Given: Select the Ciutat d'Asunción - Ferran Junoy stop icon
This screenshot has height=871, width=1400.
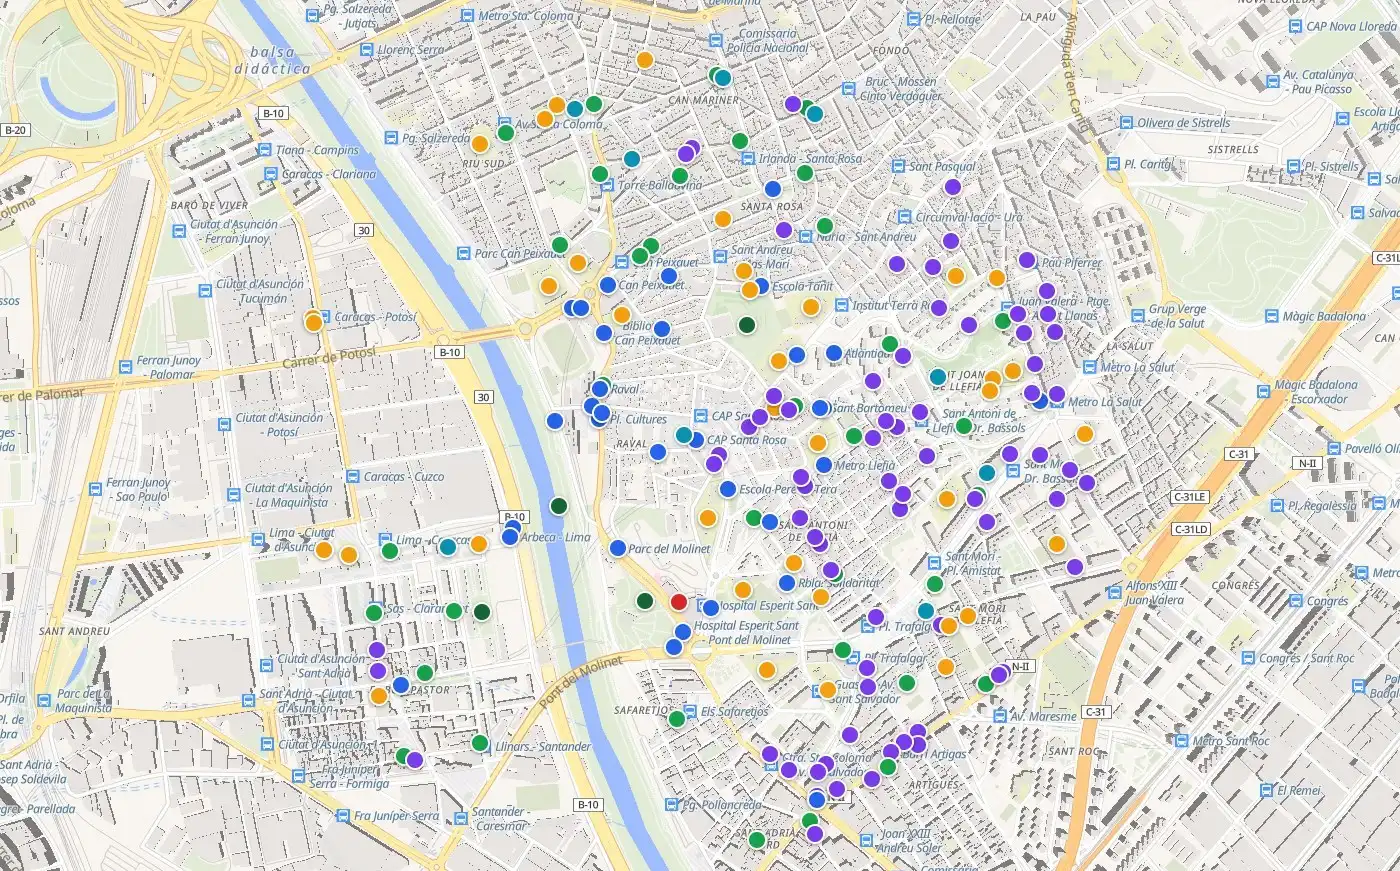Looking at the screenshot, I should point(179,231).
